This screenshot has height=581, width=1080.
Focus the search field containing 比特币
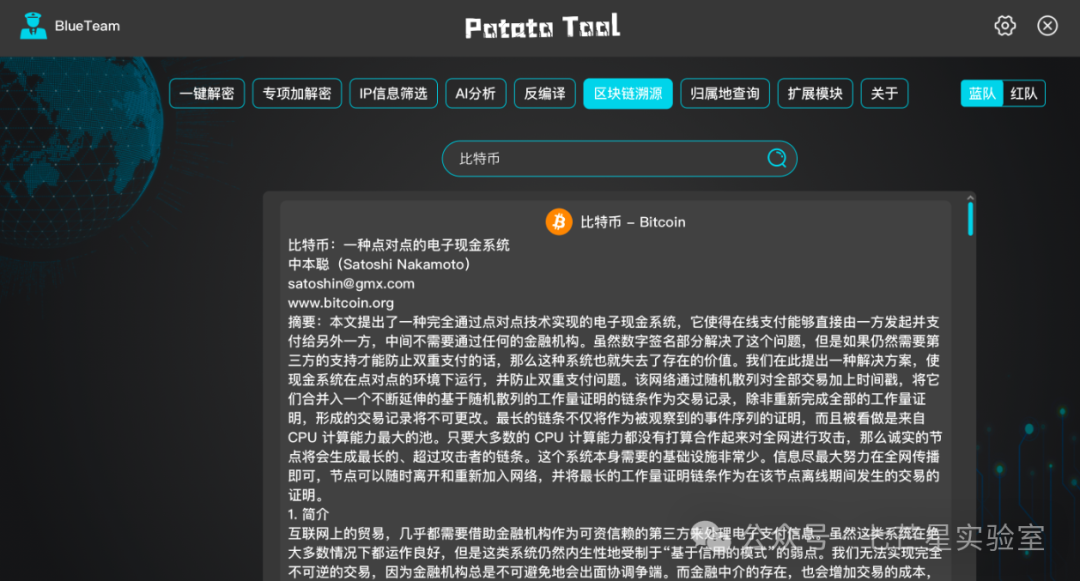(x=619, y=158)
